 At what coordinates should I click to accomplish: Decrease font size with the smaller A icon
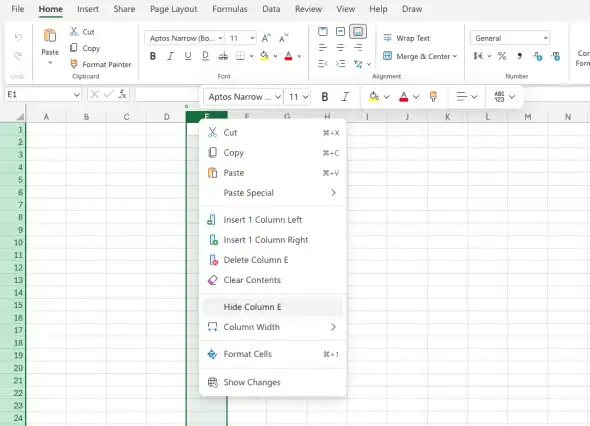click(284, 38)
